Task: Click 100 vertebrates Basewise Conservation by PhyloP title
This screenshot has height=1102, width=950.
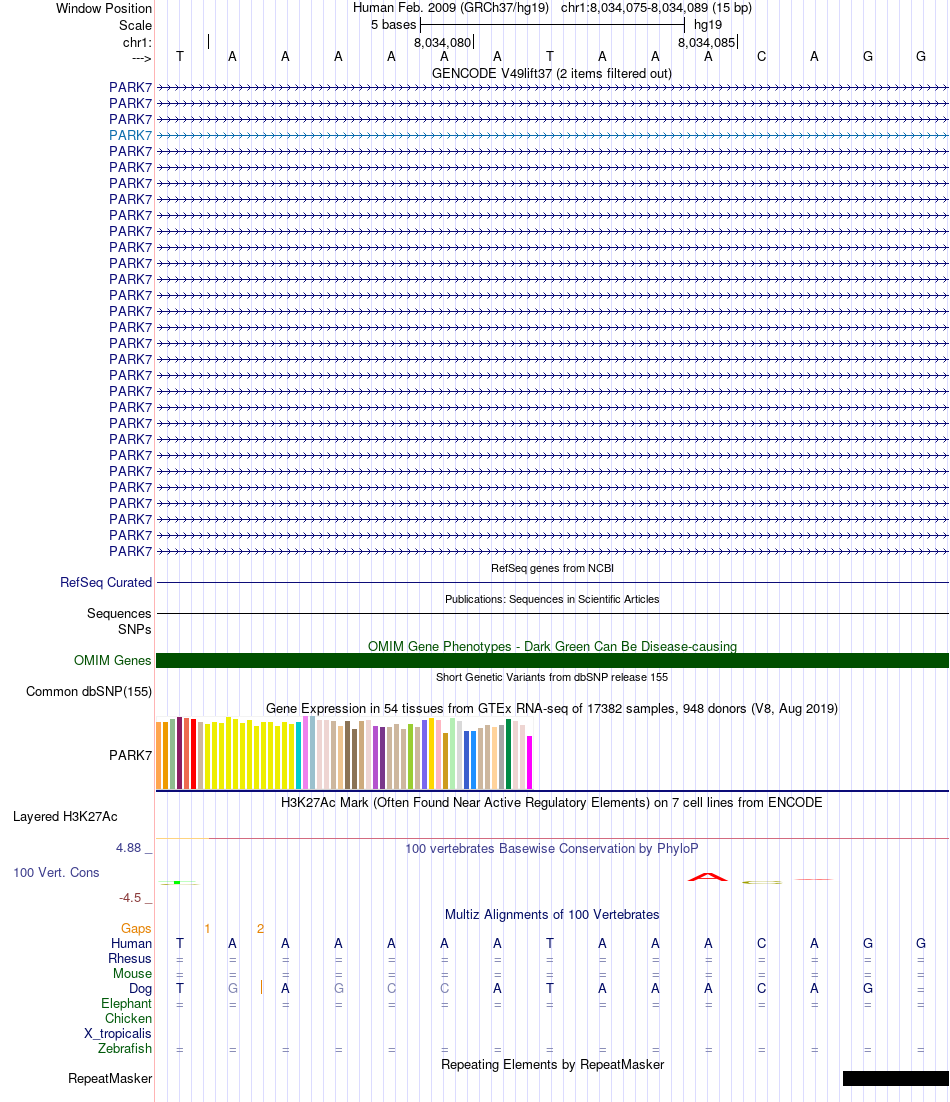Action: point(552,848)
